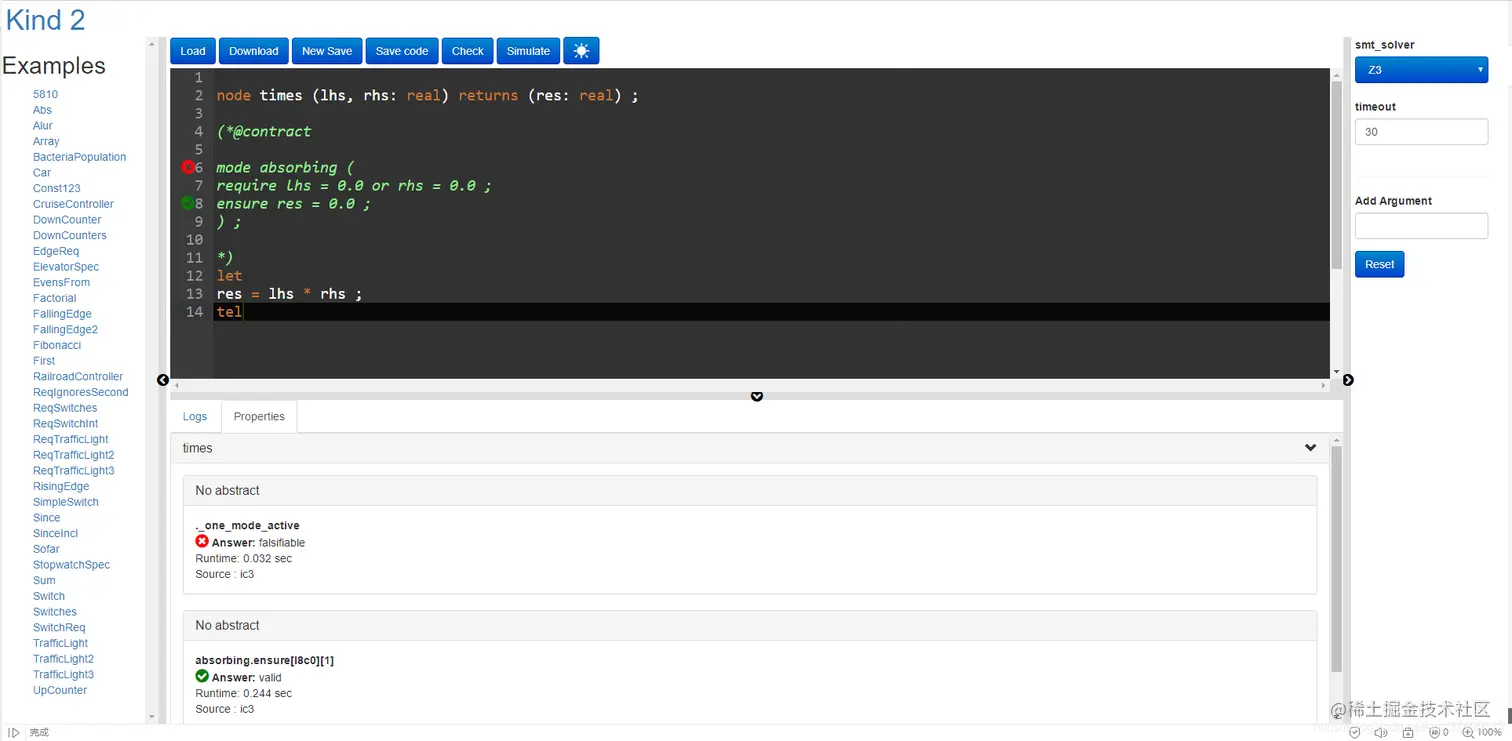Viewport: 1512px width, 741px height.
Task: Click the editor horizontal scrollbar
Action: [x=750, y=385]
